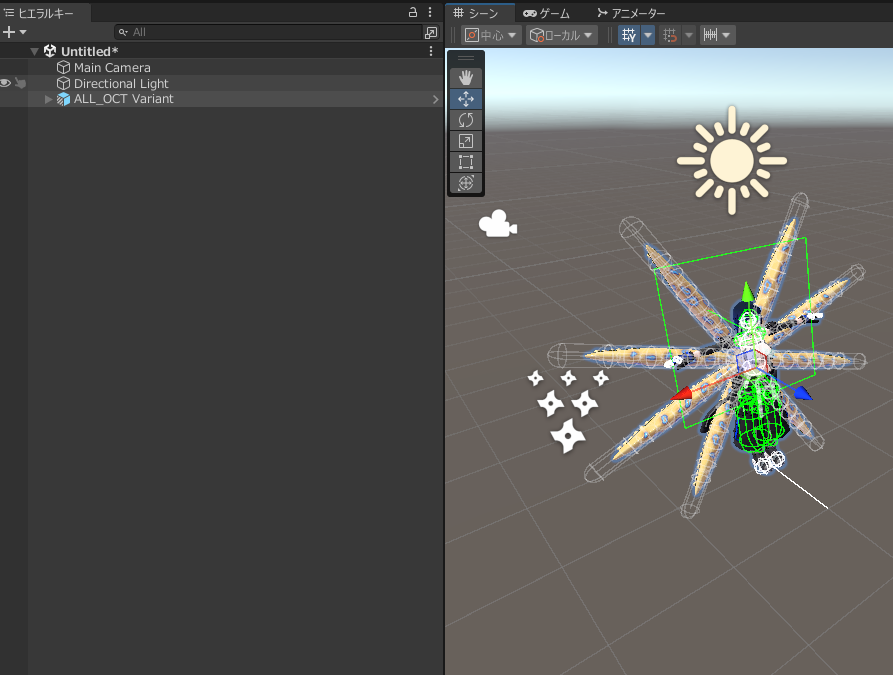Select the Rotate tool

pos(465,120)
